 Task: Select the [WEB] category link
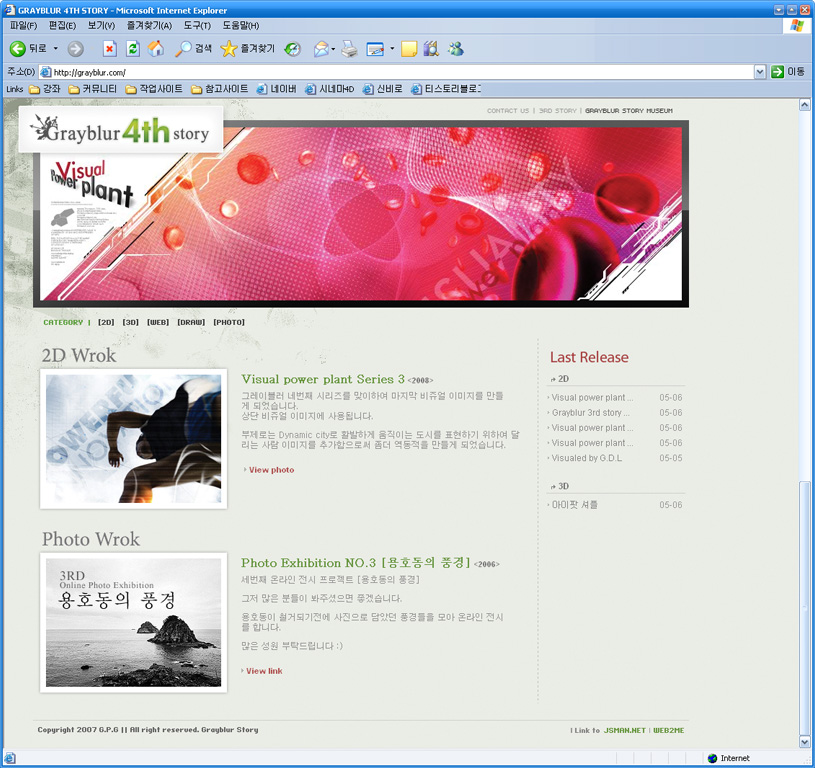click(158, 322)
